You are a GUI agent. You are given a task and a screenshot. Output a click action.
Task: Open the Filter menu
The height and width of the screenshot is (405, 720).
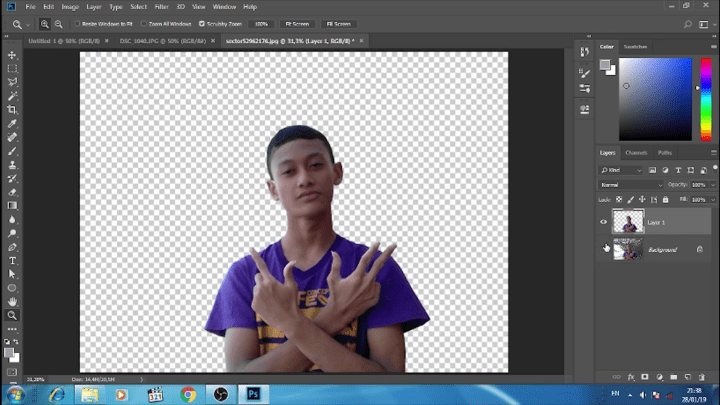(x=161, y=6)
